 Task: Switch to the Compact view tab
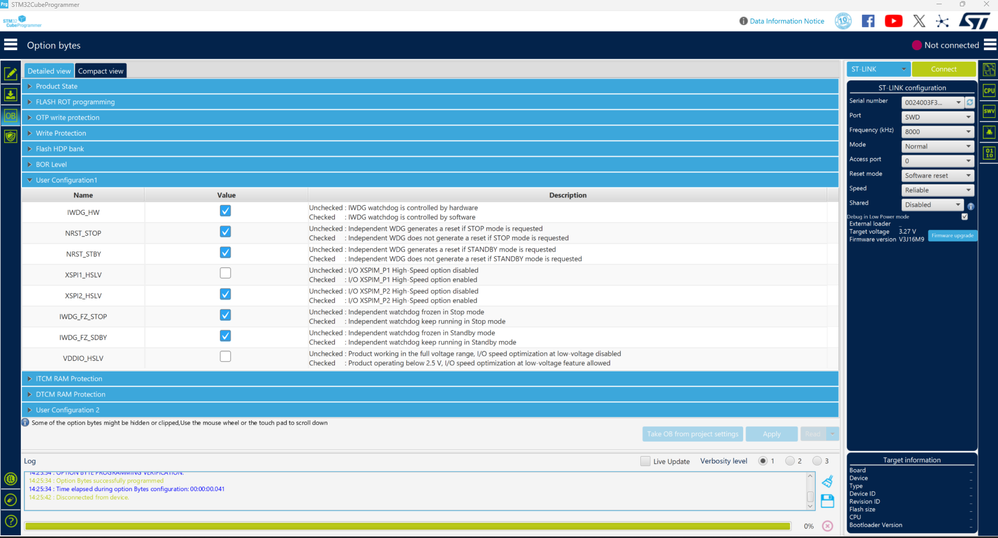(101, 71)
